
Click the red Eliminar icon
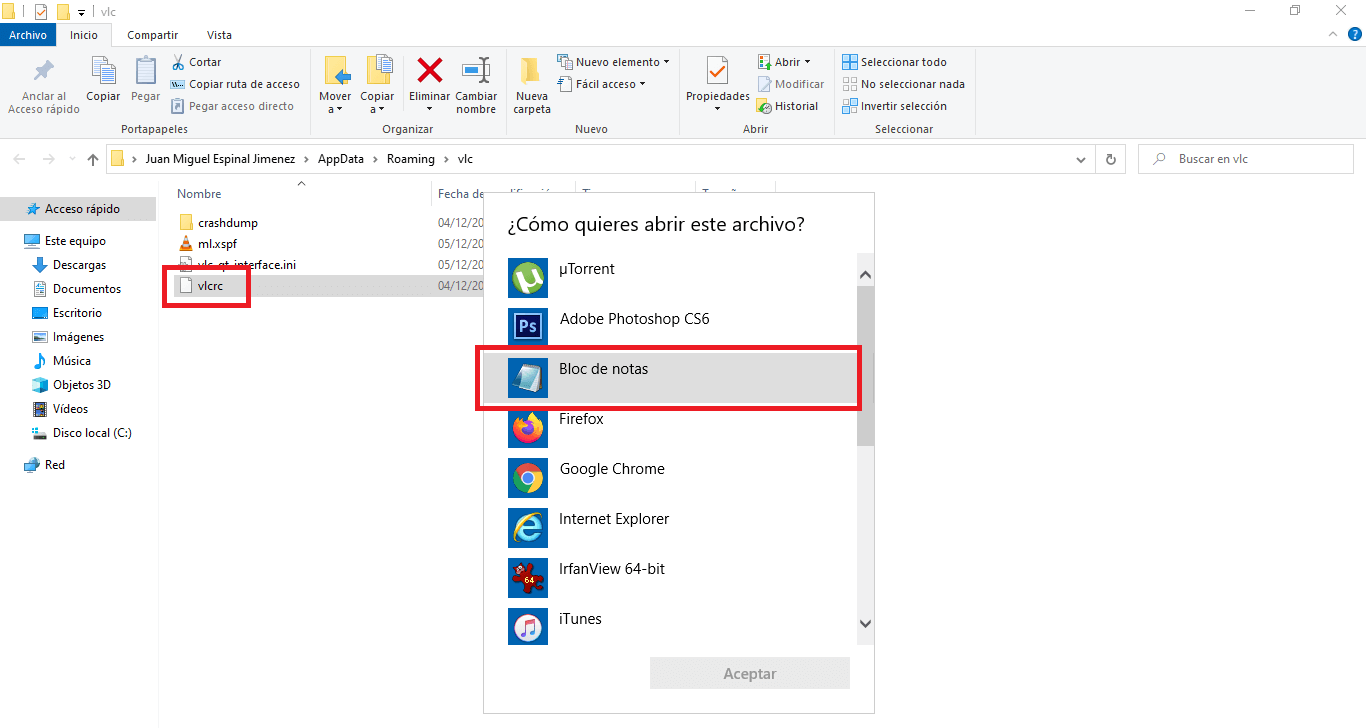coord(430,70)
